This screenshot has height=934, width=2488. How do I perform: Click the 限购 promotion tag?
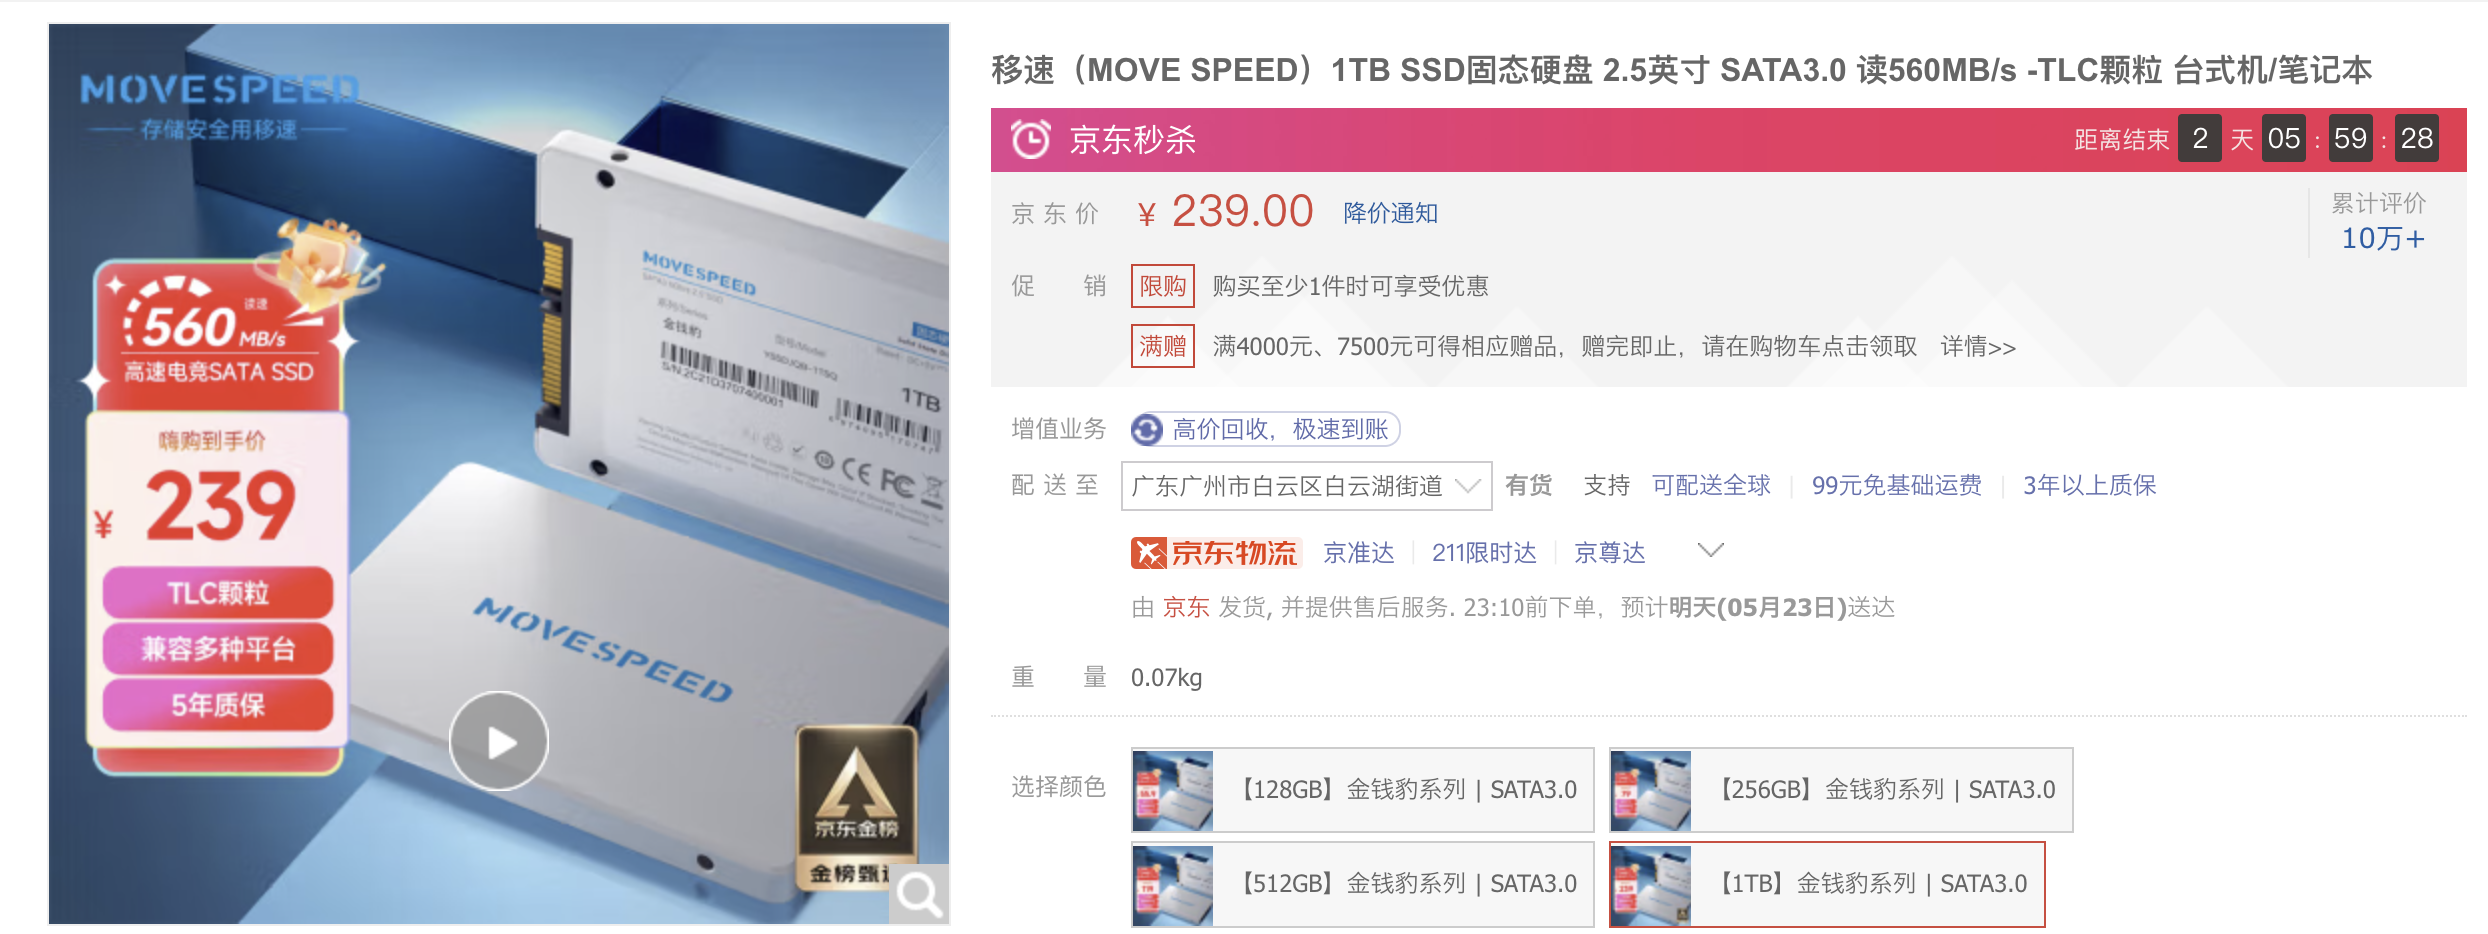1163,286
